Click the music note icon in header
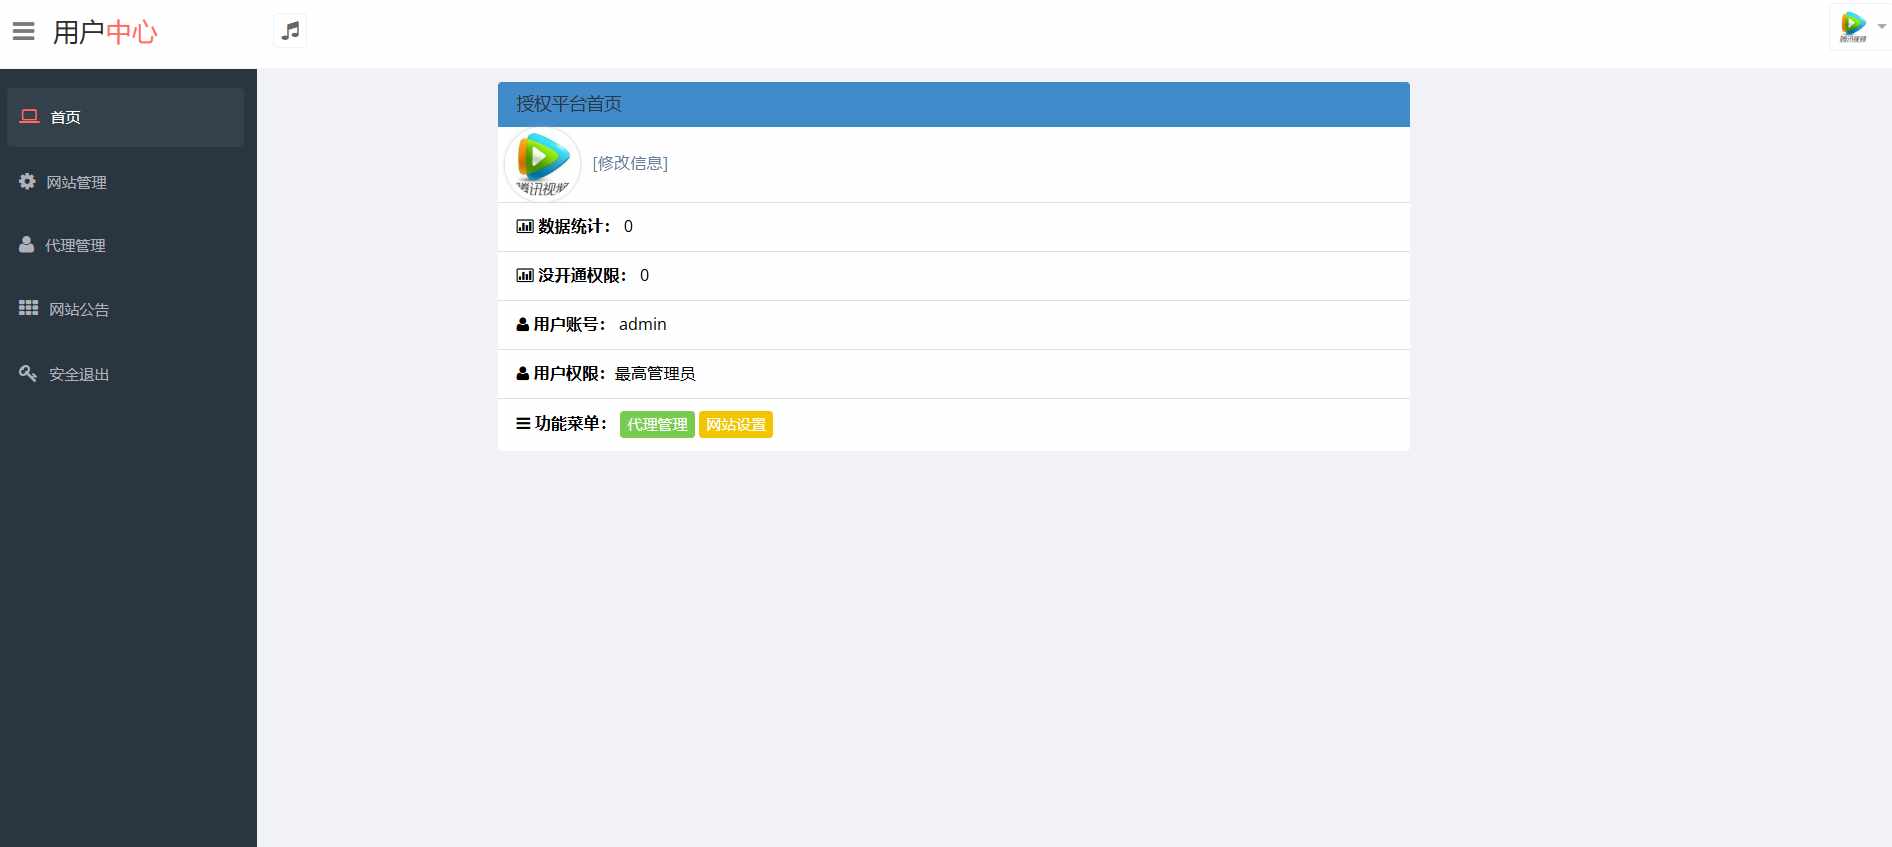 click(x=290, y=31)
